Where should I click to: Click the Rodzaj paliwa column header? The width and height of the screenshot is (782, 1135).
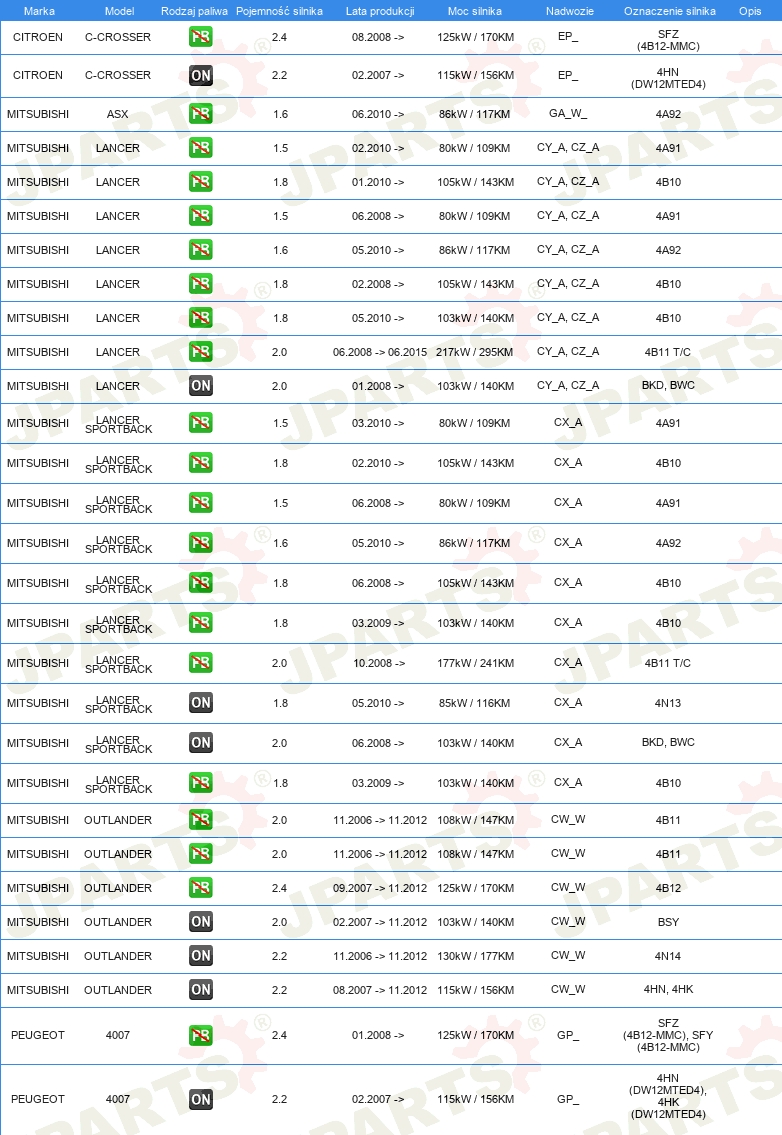(x=194, y=11)
